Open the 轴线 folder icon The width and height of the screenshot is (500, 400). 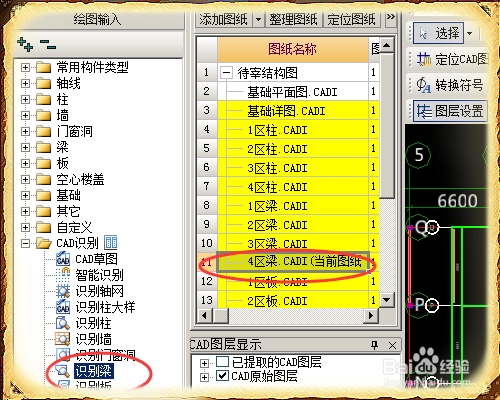coord(44,83)
